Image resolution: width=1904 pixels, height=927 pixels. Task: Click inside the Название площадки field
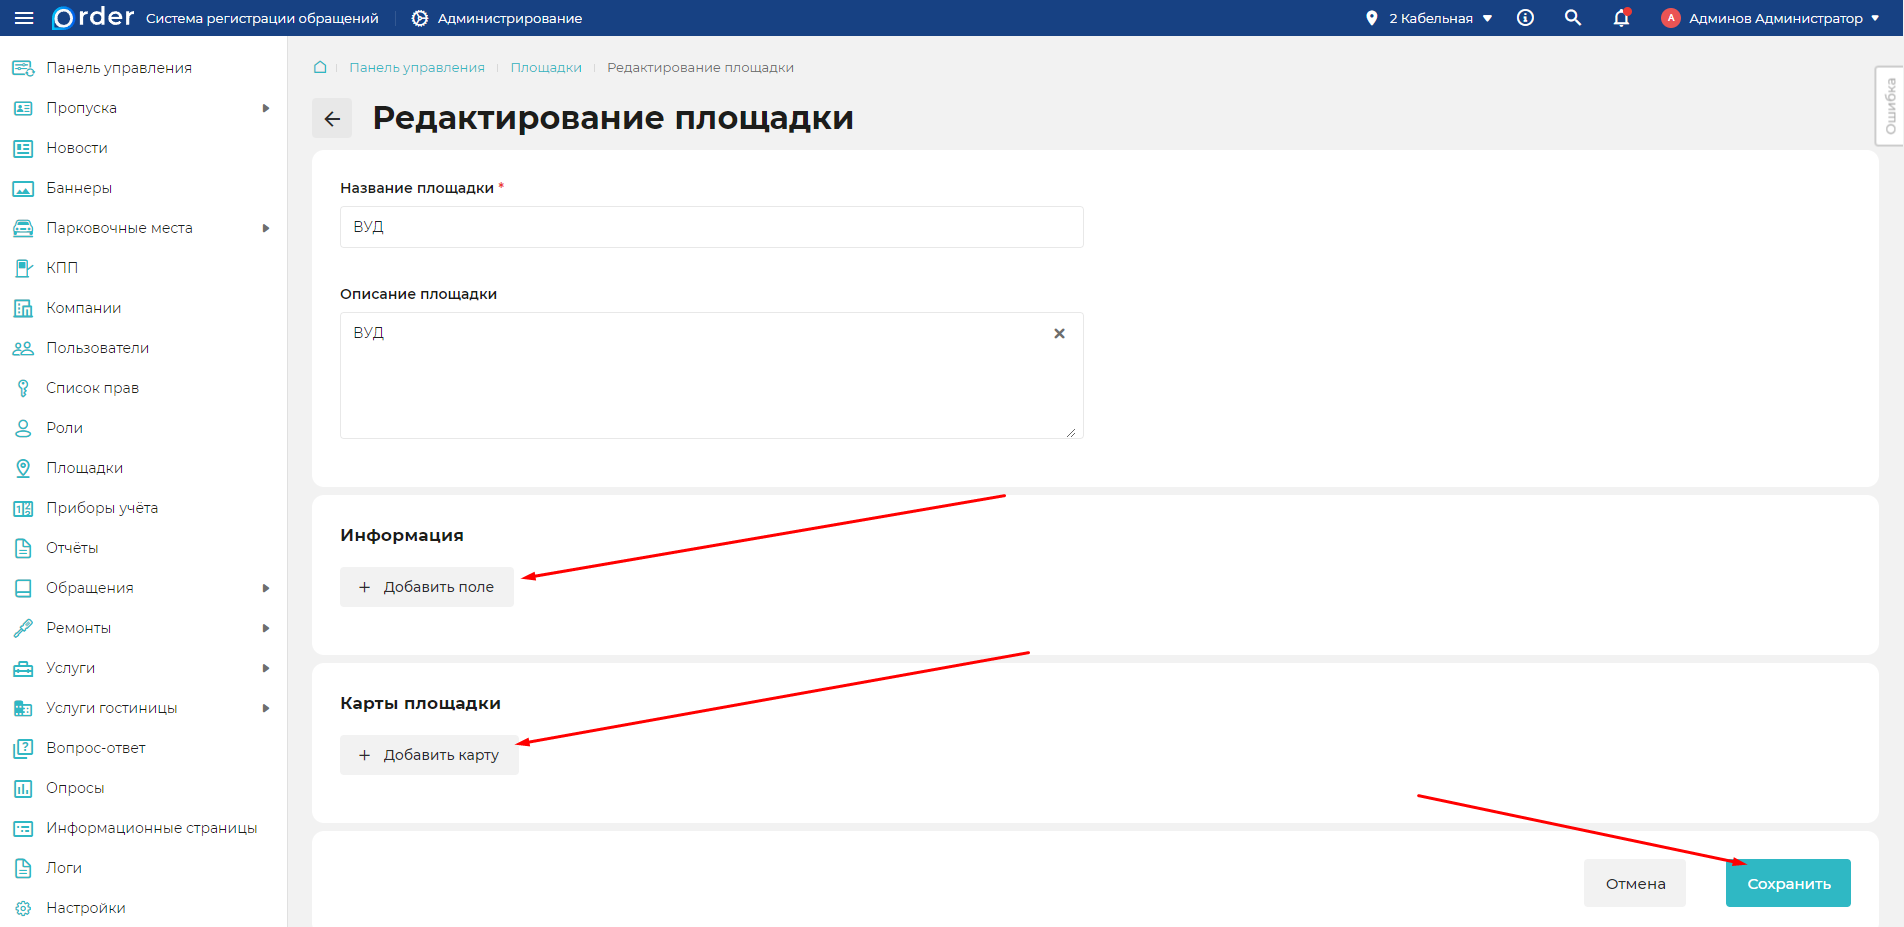pos(711,227)
